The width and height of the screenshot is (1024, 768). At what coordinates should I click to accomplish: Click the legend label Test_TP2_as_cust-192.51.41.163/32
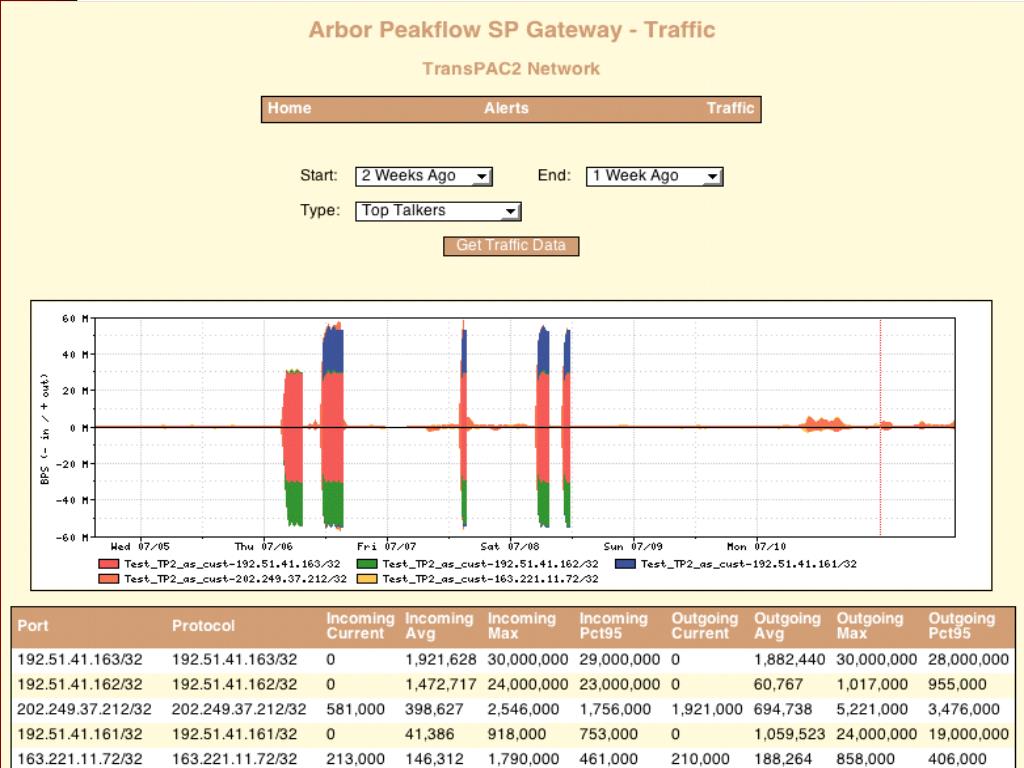[x=232, y=564]
